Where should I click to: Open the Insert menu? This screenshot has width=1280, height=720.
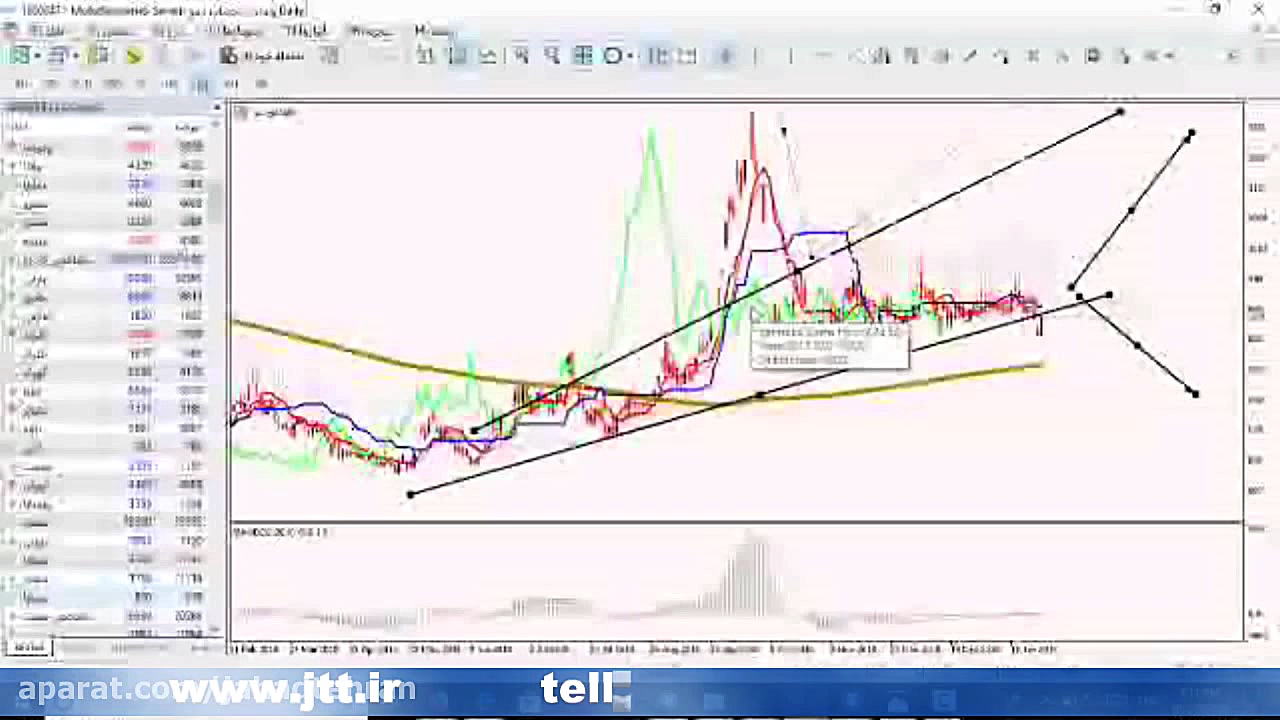(170, 31)
